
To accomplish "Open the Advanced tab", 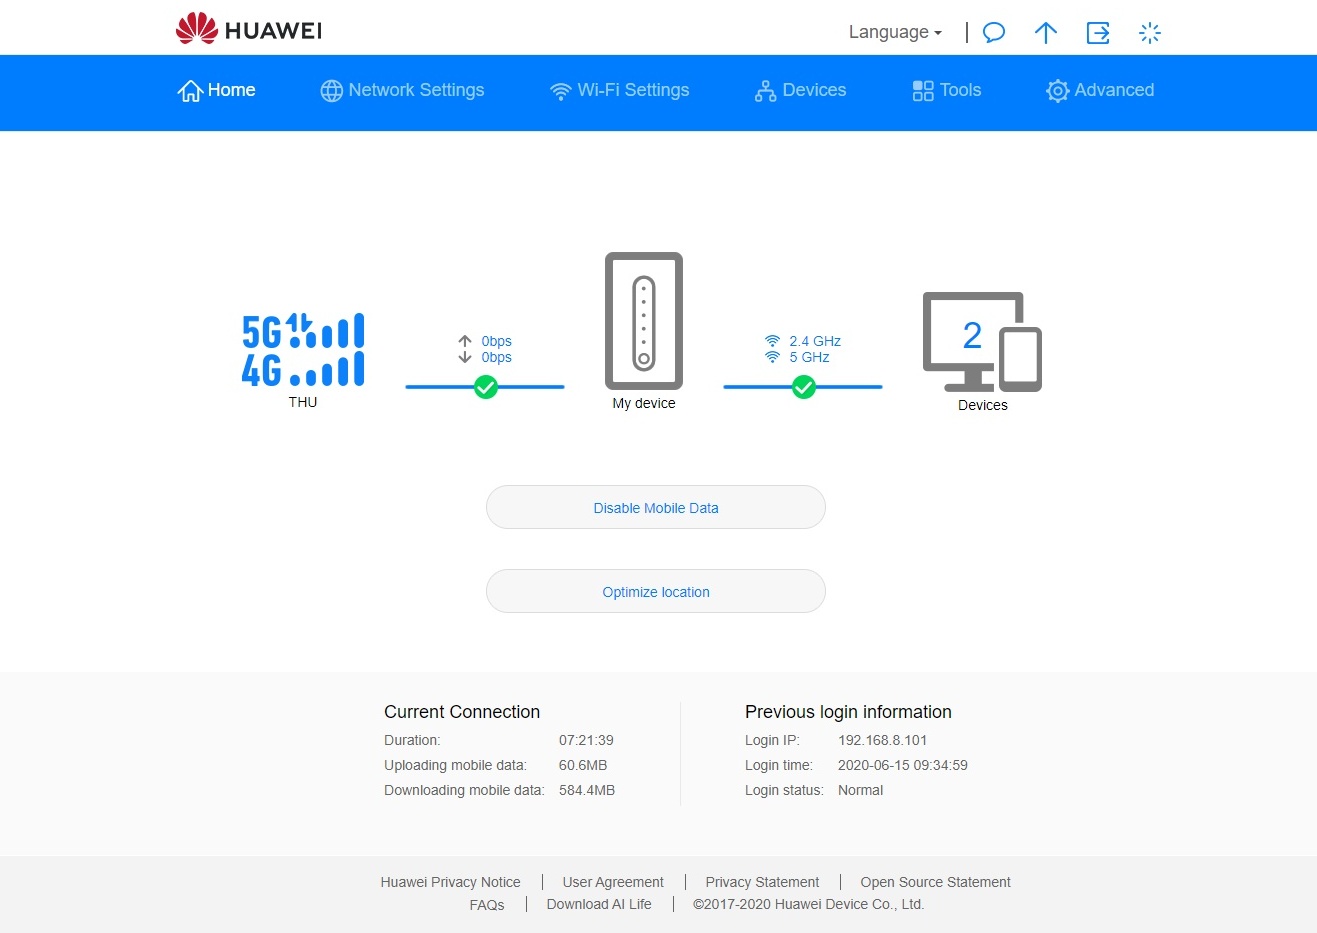I will click(1100, 90).
